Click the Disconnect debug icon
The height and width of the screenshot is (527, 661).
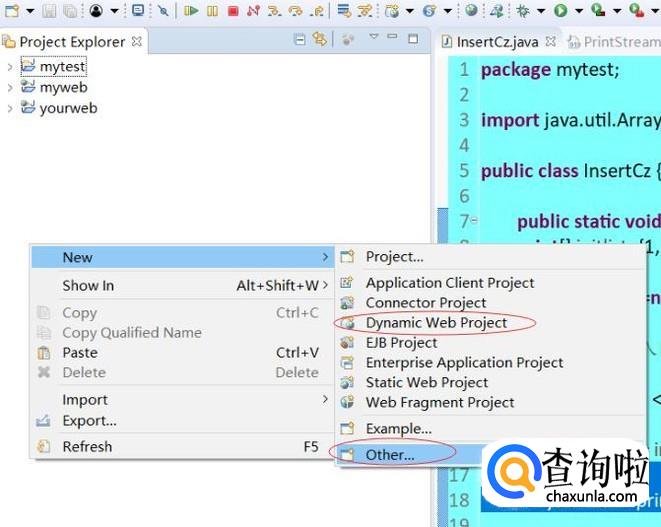(x=253, y=11)
